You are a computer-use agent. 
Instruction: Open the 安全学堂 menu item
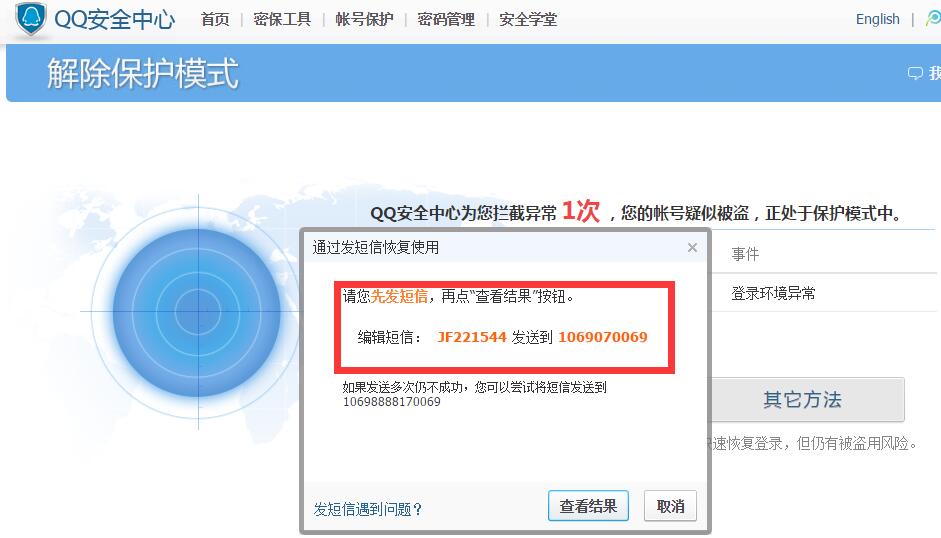pos(528,20)
